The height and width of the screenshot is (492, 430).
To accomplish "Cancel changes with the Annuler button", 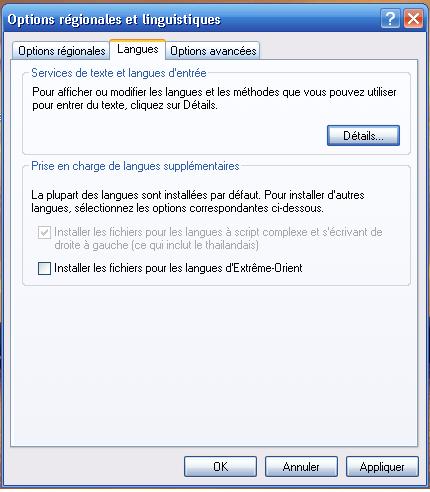I will 301,467.
